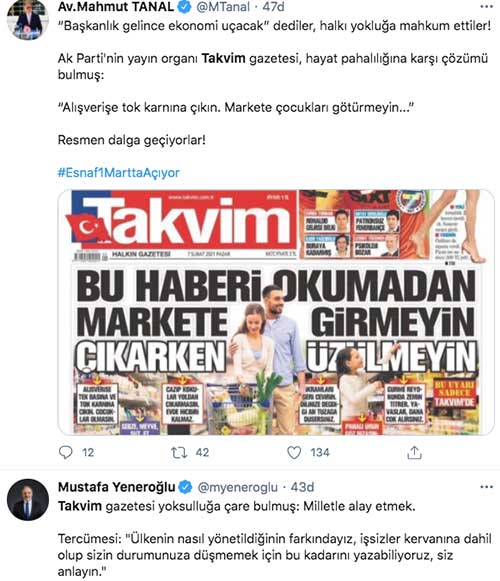Retweet the Mahmut Tanal tweet

coord(179,452)
